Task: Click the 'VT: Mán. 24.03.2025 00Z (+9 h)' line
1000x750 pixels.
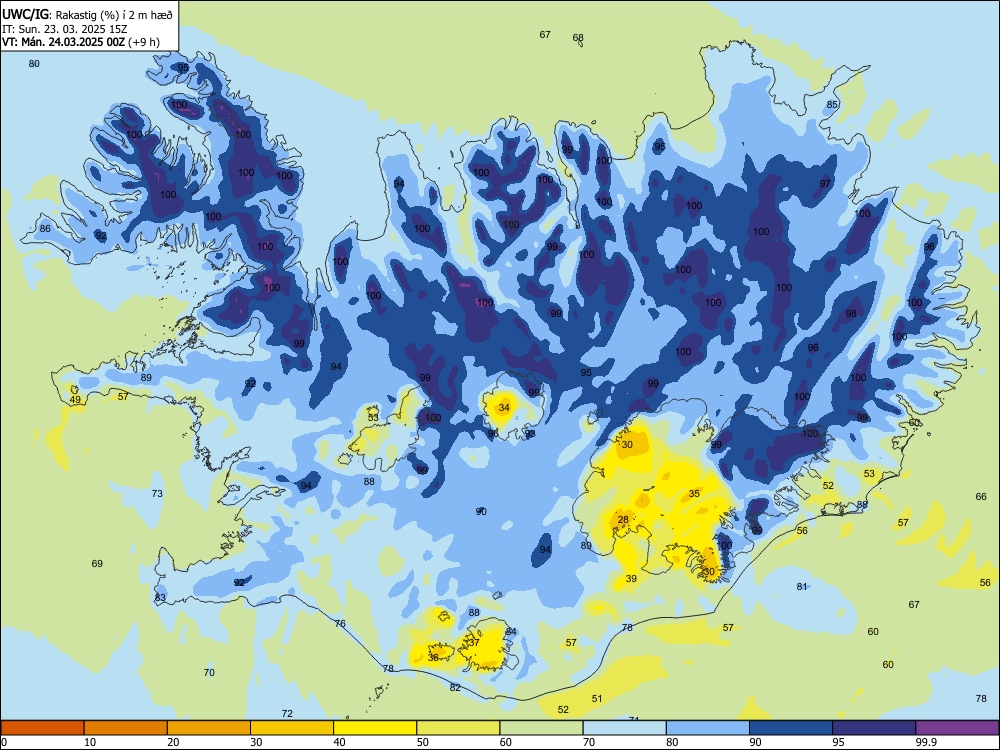Action: [80, 42]
